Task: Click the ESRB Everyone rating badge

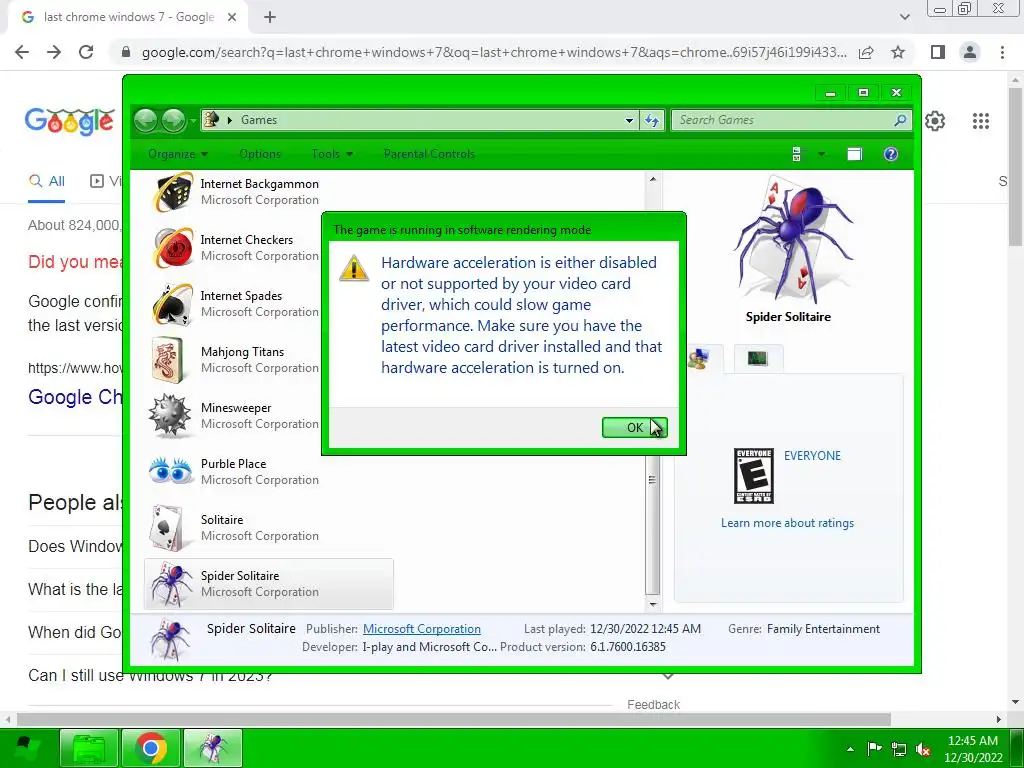Action: click(x=754, y=475)
